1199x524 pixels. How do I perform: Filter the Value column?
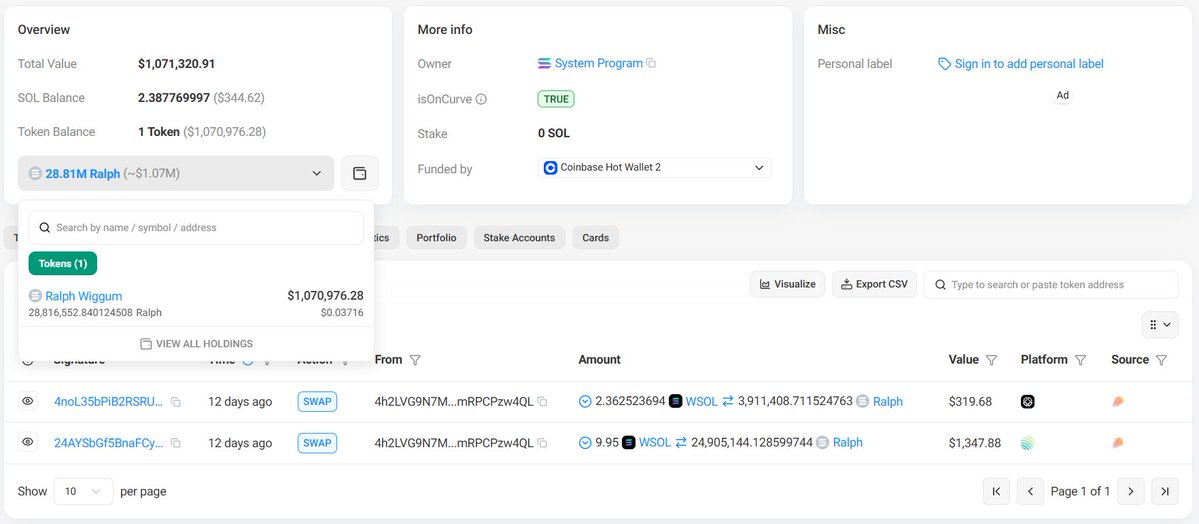click(991, 360)
